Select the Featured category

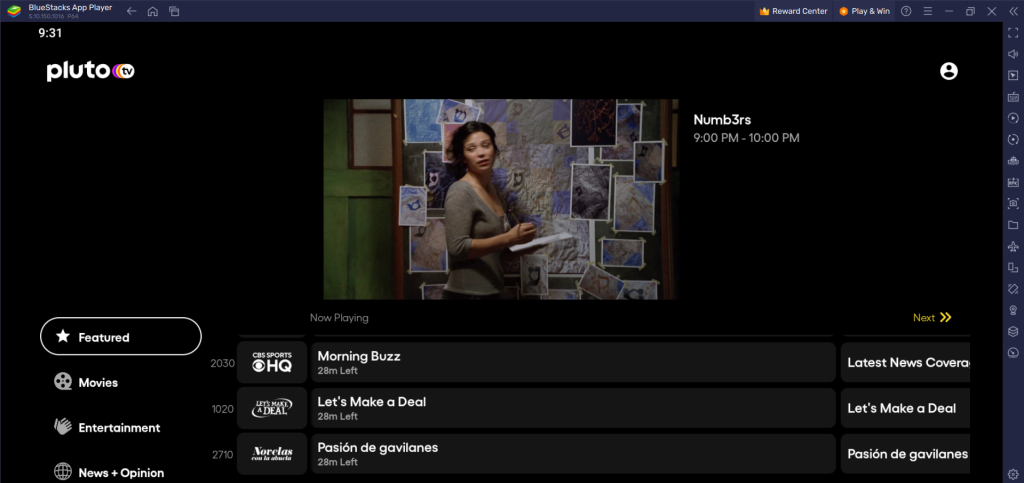pyautogui.click(x=121, y=336)
